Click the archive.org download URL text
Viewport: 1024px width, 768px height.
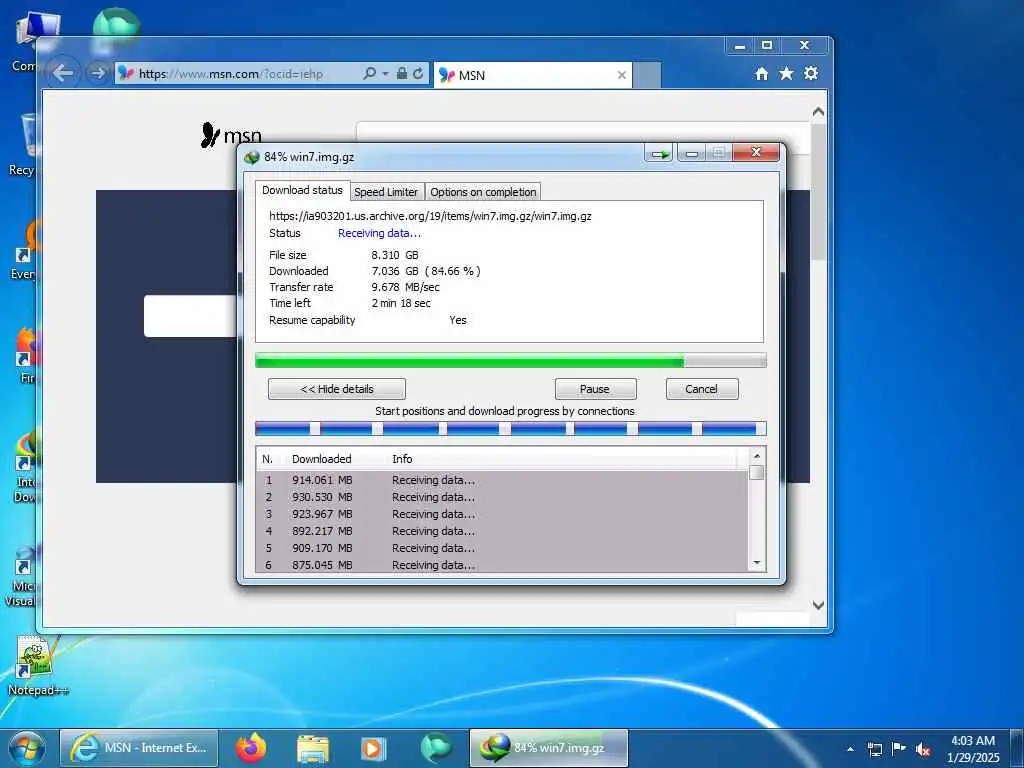coord(430,216)
